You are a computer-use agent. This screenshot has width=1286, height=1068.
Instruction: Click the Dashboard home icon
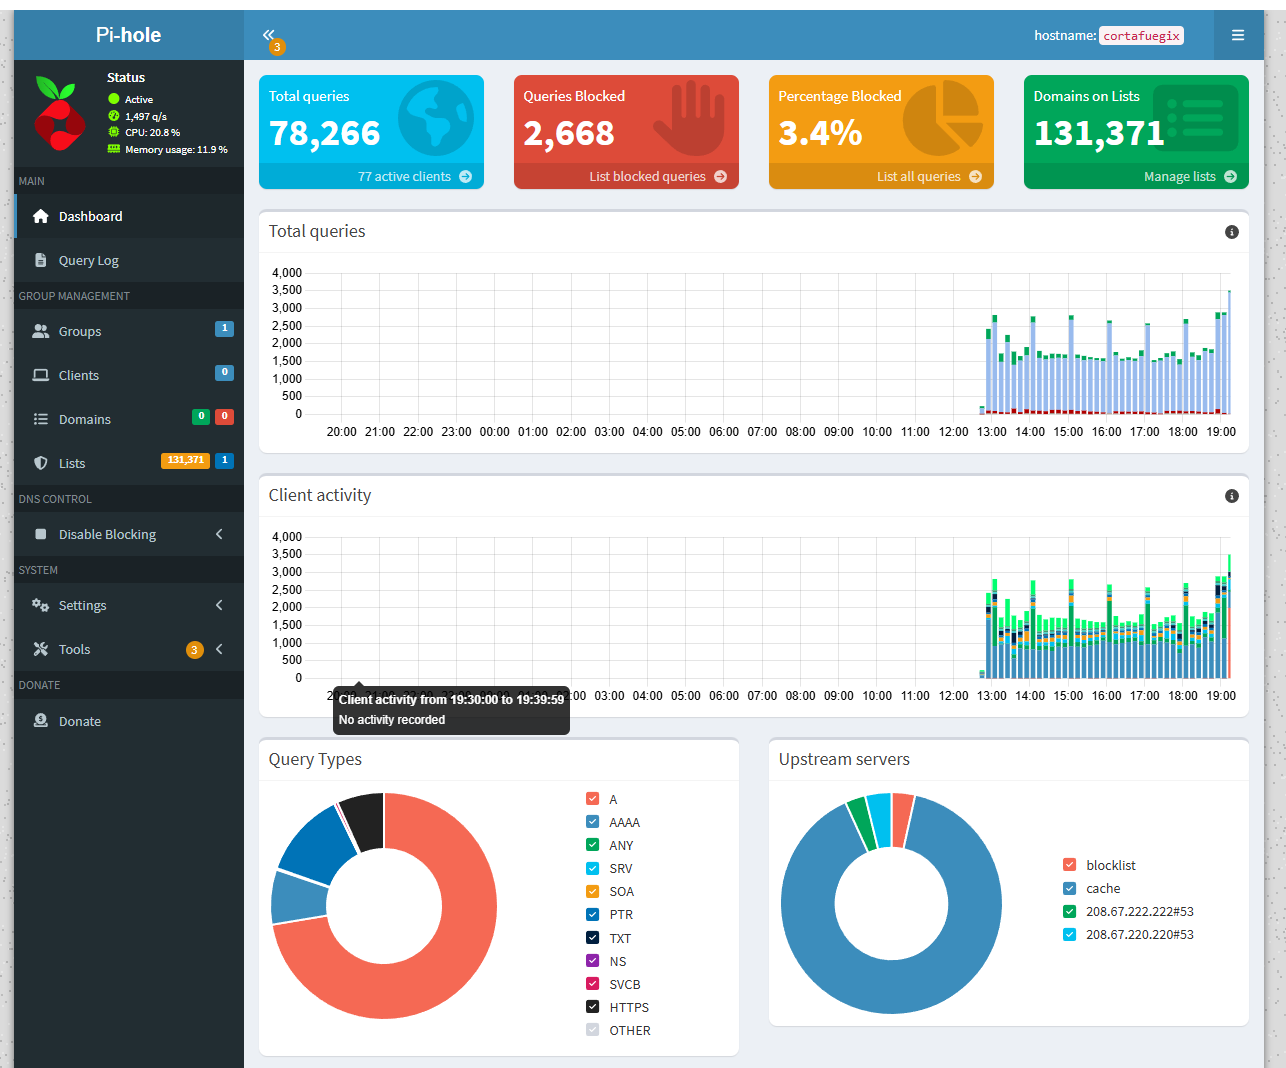(x=41, y=216)
